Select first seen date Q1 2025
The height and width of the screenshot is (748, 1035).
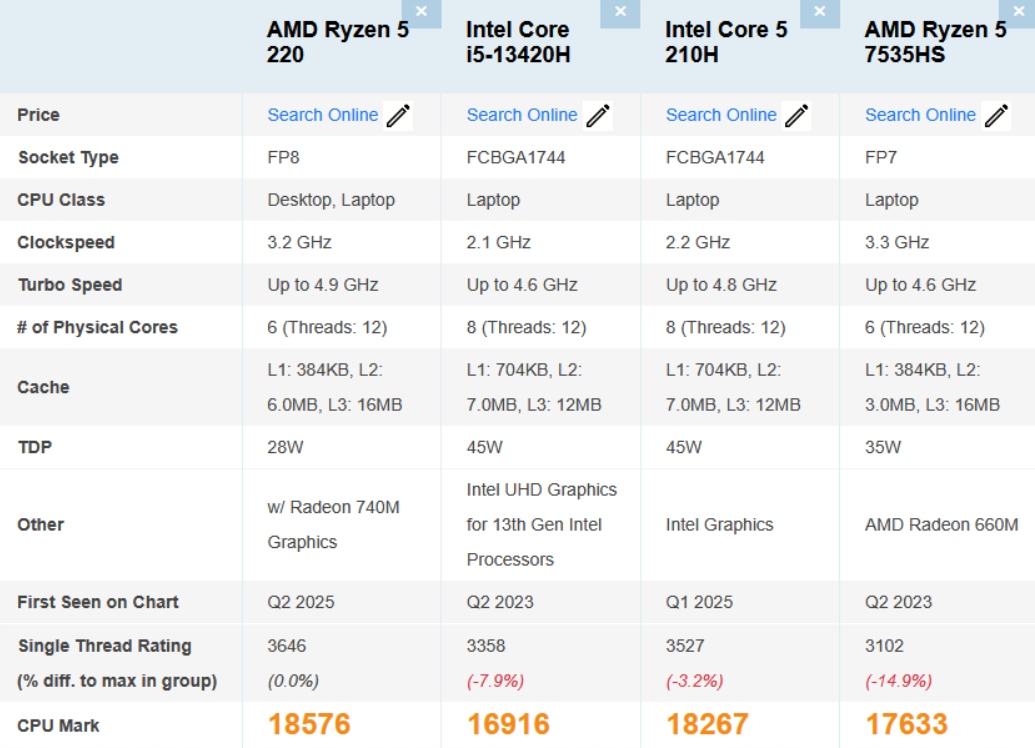(699, 602)
